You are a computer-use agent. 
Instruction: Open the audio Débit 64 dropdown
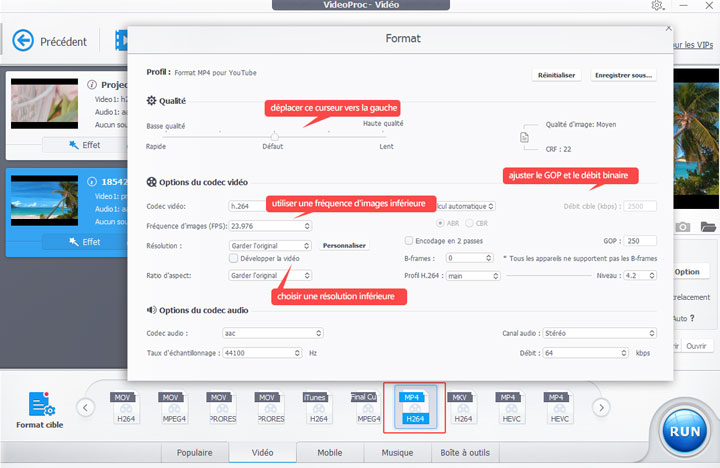coord(585,353)
